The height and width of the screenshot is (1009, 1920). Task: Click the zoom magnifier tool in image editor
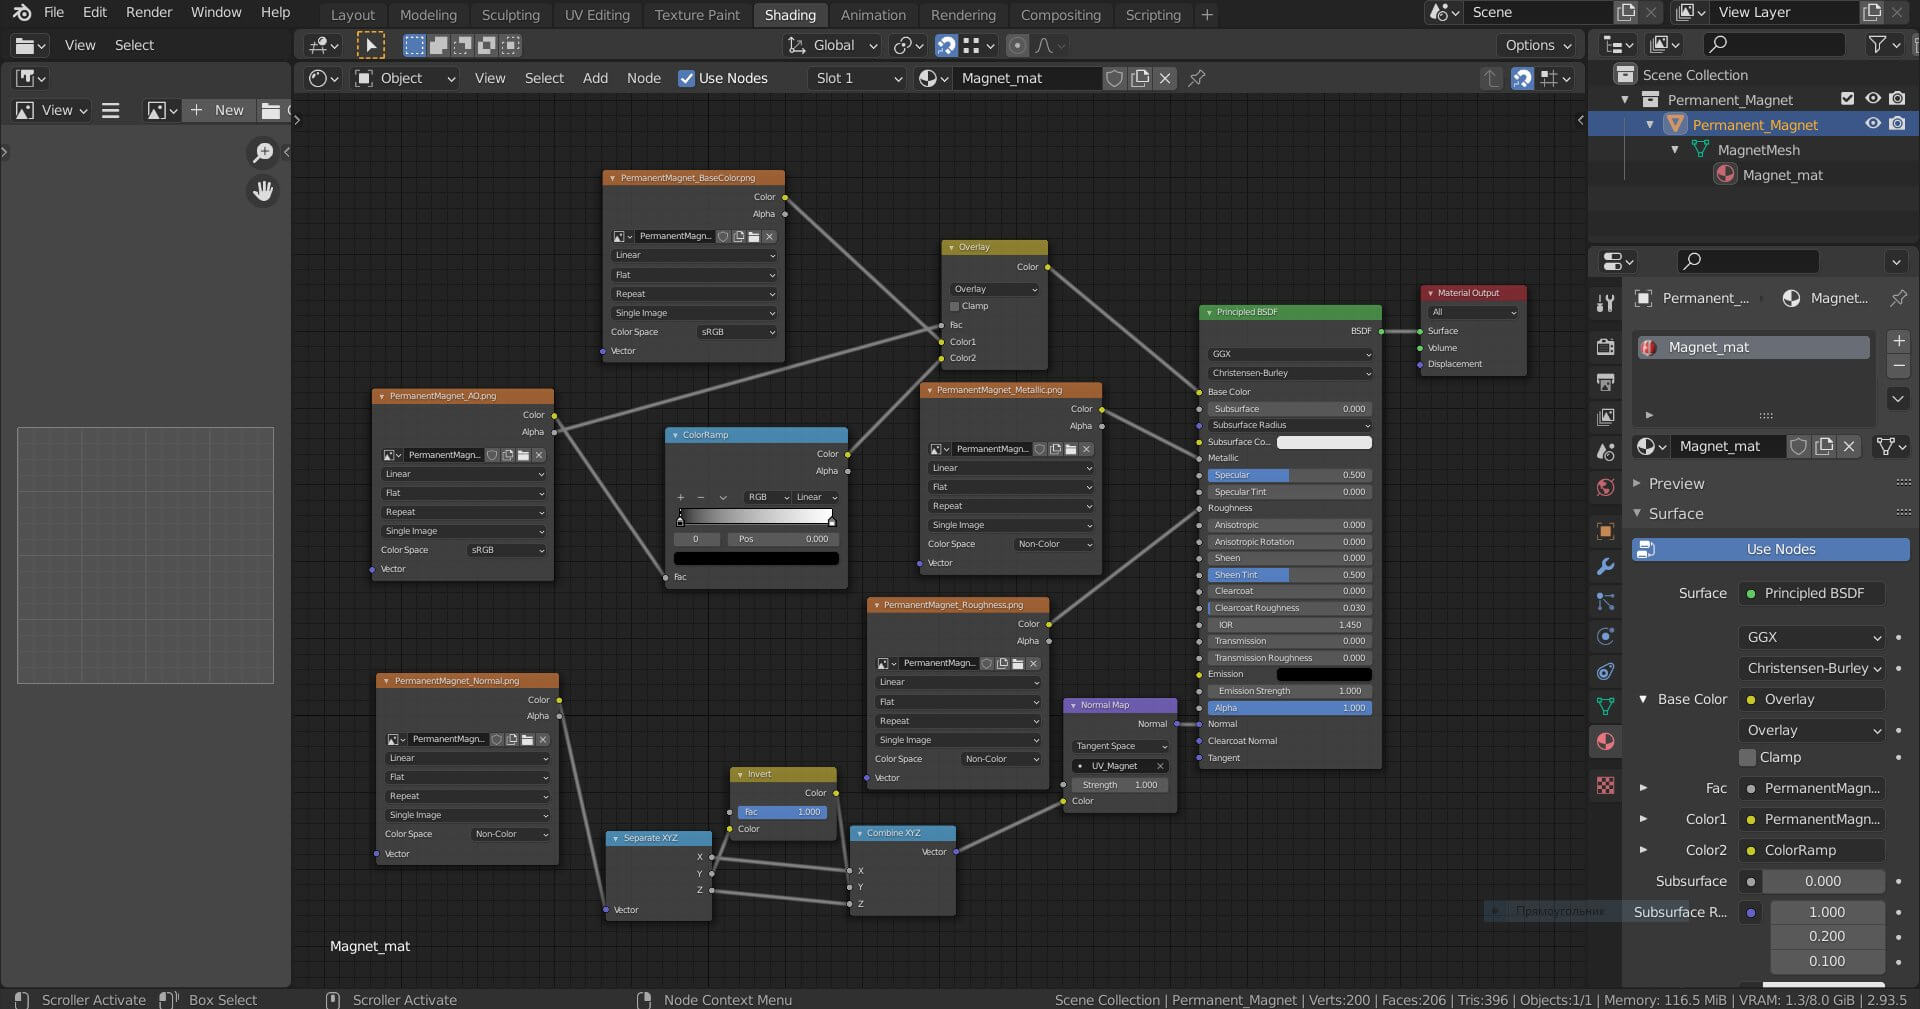click(x=263, y=152)
